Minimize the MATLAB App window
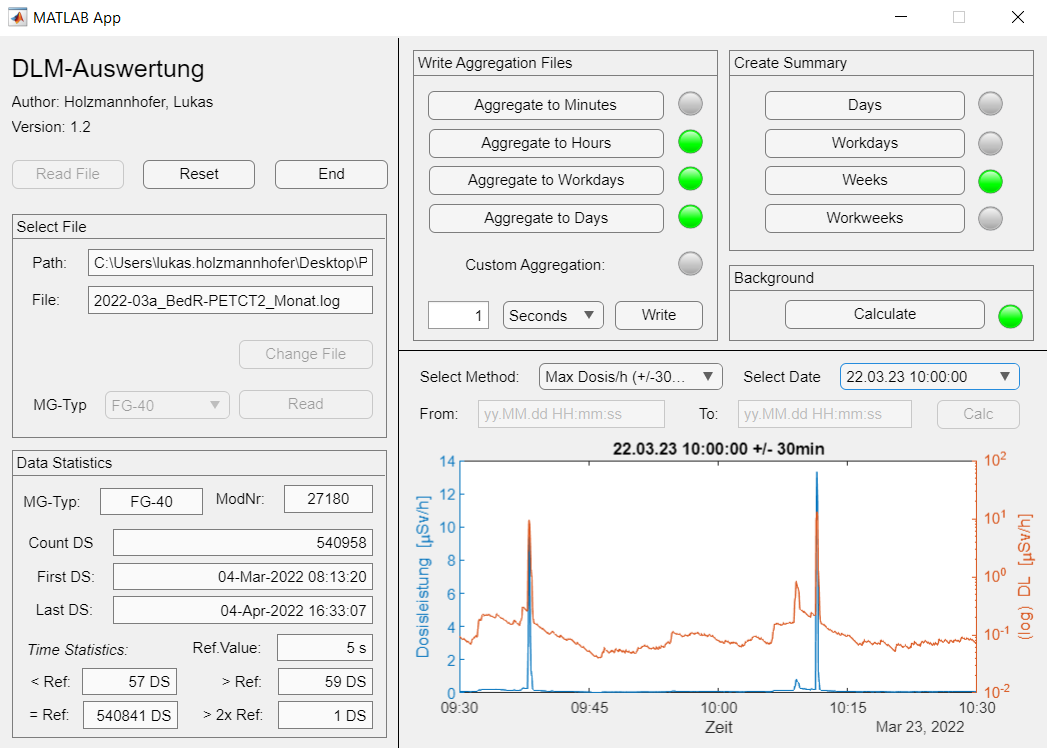This screenshot has height=748, width=1047. tap(901, 17)
